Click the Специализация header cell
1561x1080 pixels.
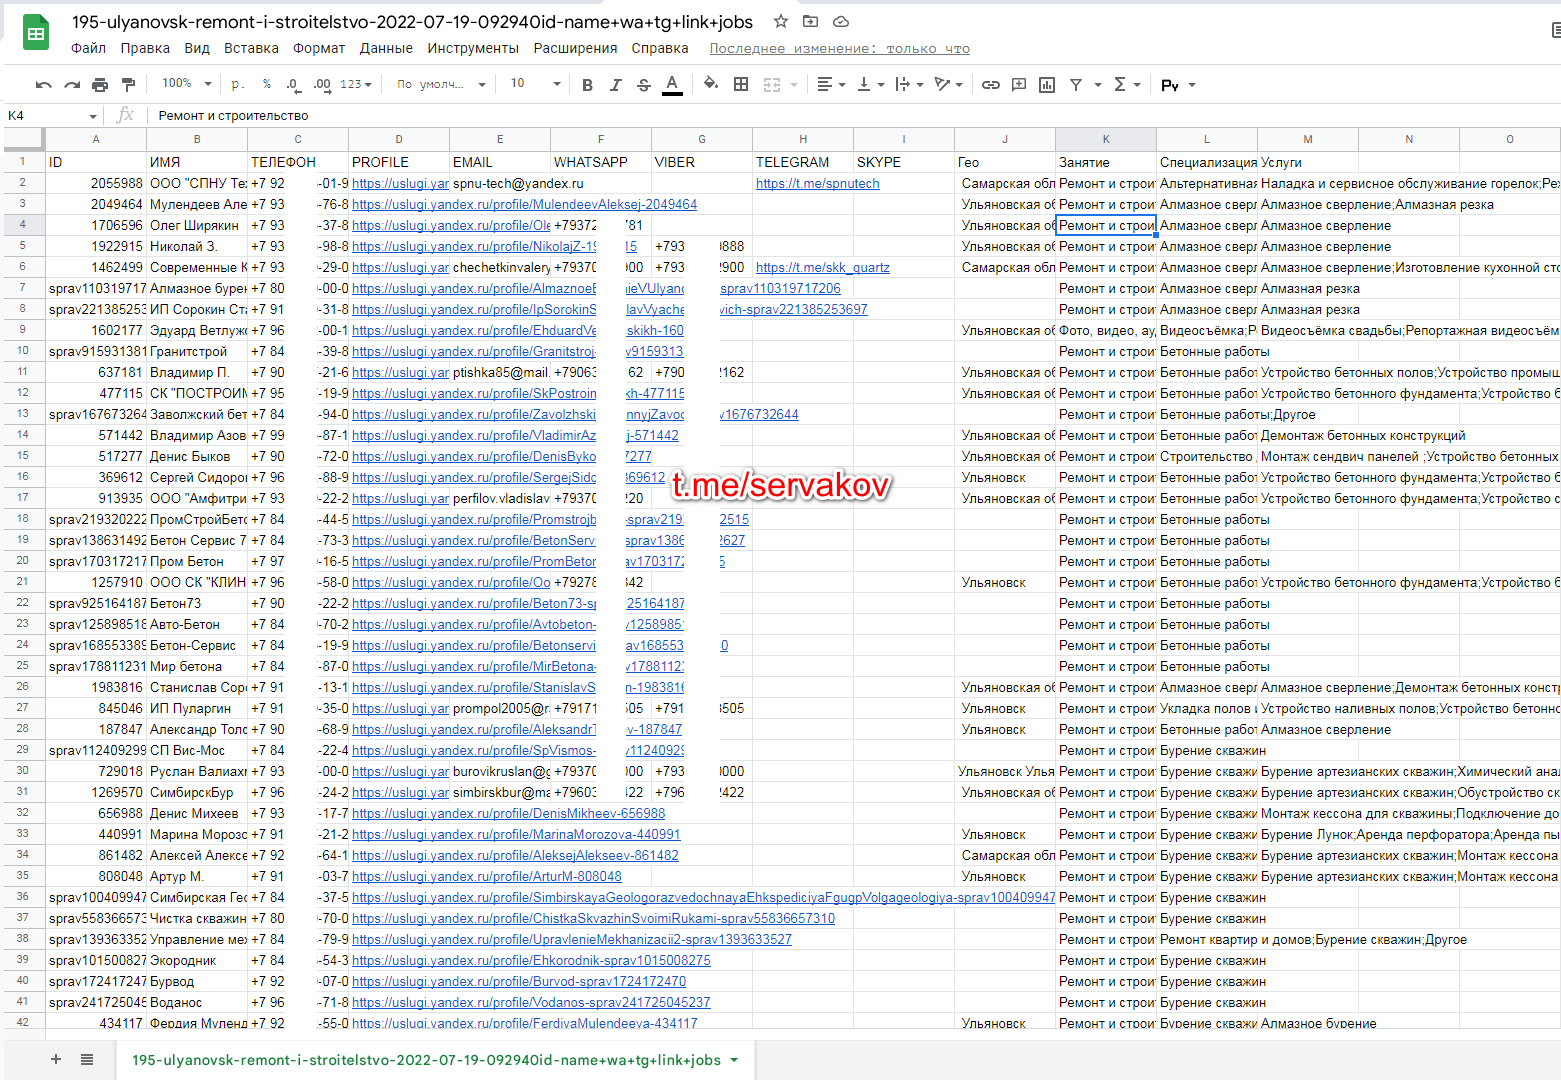(x=1207, y=162)
